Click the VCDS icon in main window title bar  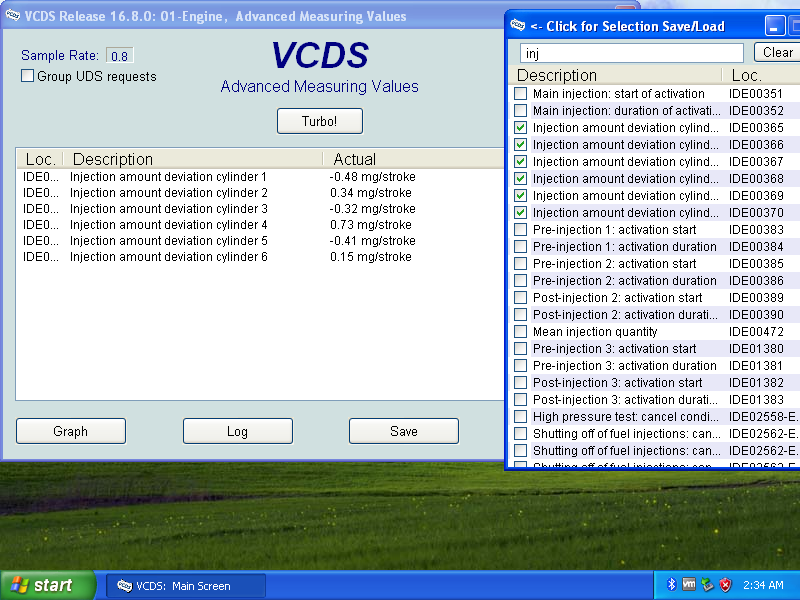coord(12,16)
